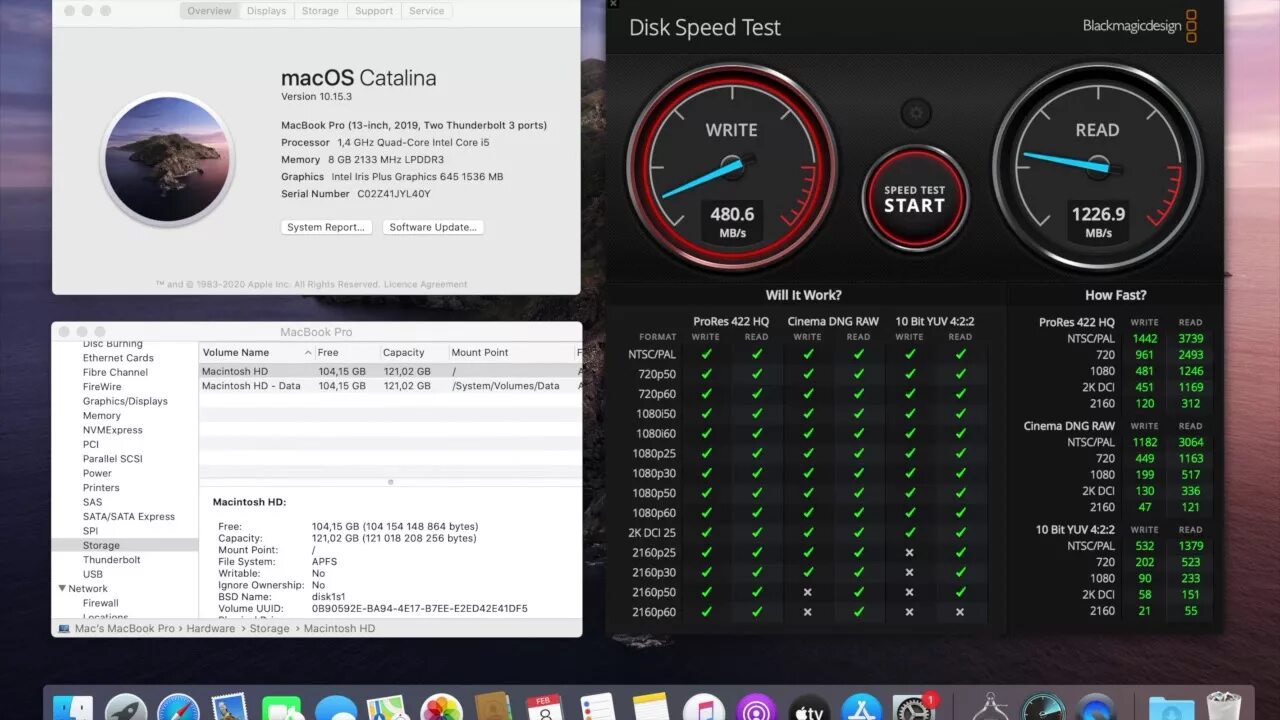Open Disk Speed Test settings gear

[x=915, y=113]
